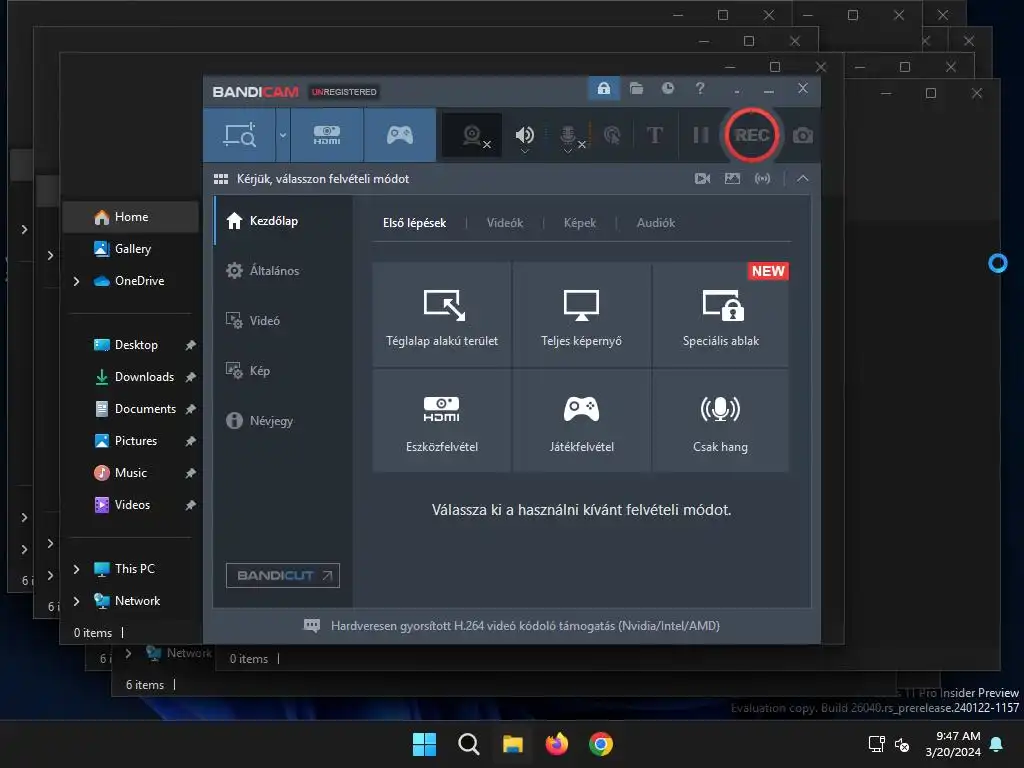The width and height of the screenshot is (1024, 768).
Task: Switch to the Képek tab
Action: [x=580, y=223]
